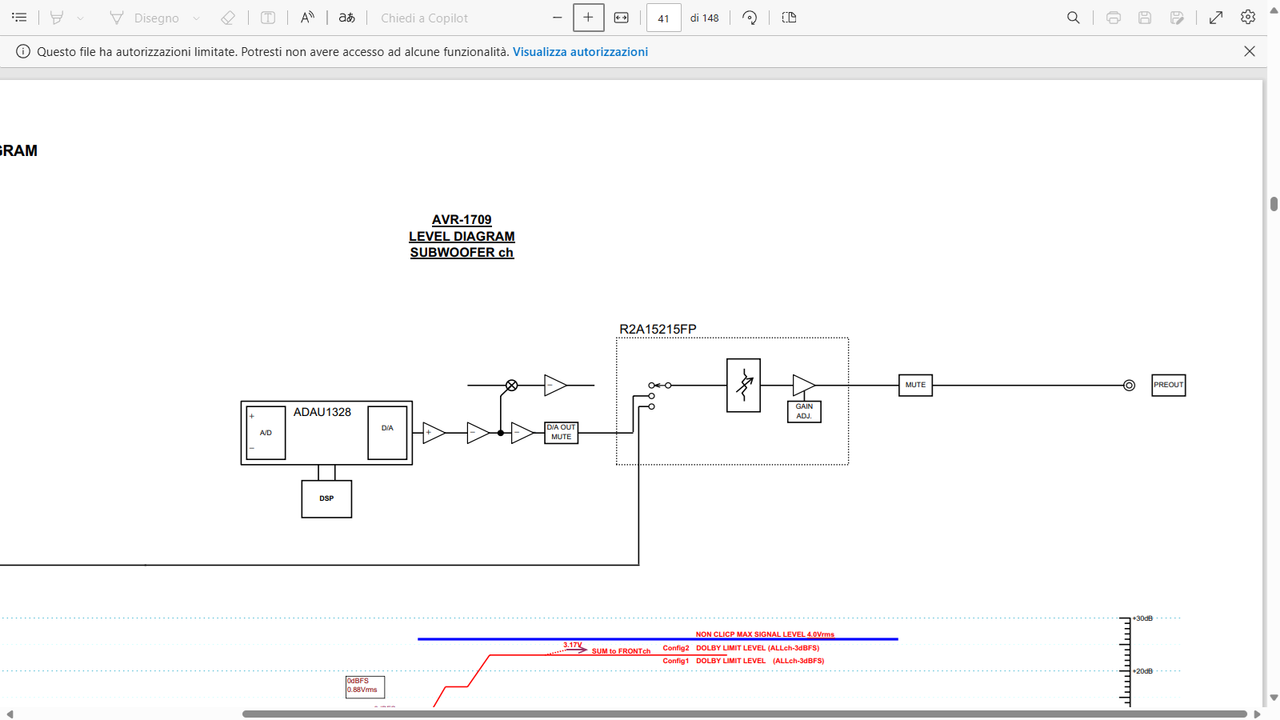Click the D/A OUT MUTE block

(561, 432)
